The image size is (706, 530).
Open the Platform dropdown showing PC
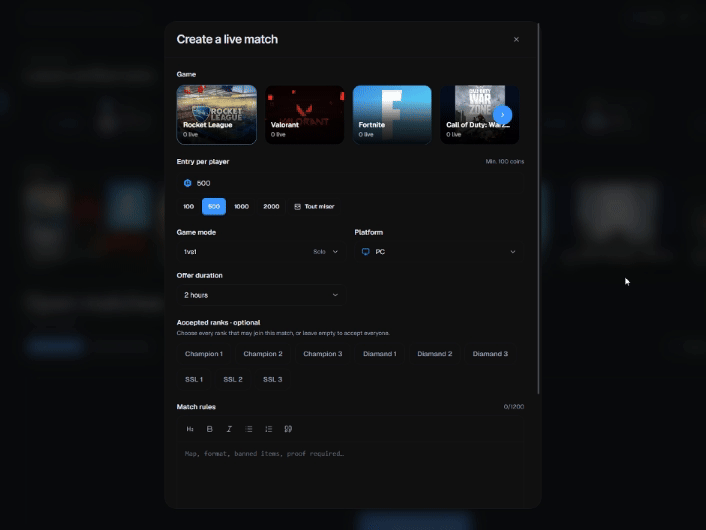(x=439, y=252)
